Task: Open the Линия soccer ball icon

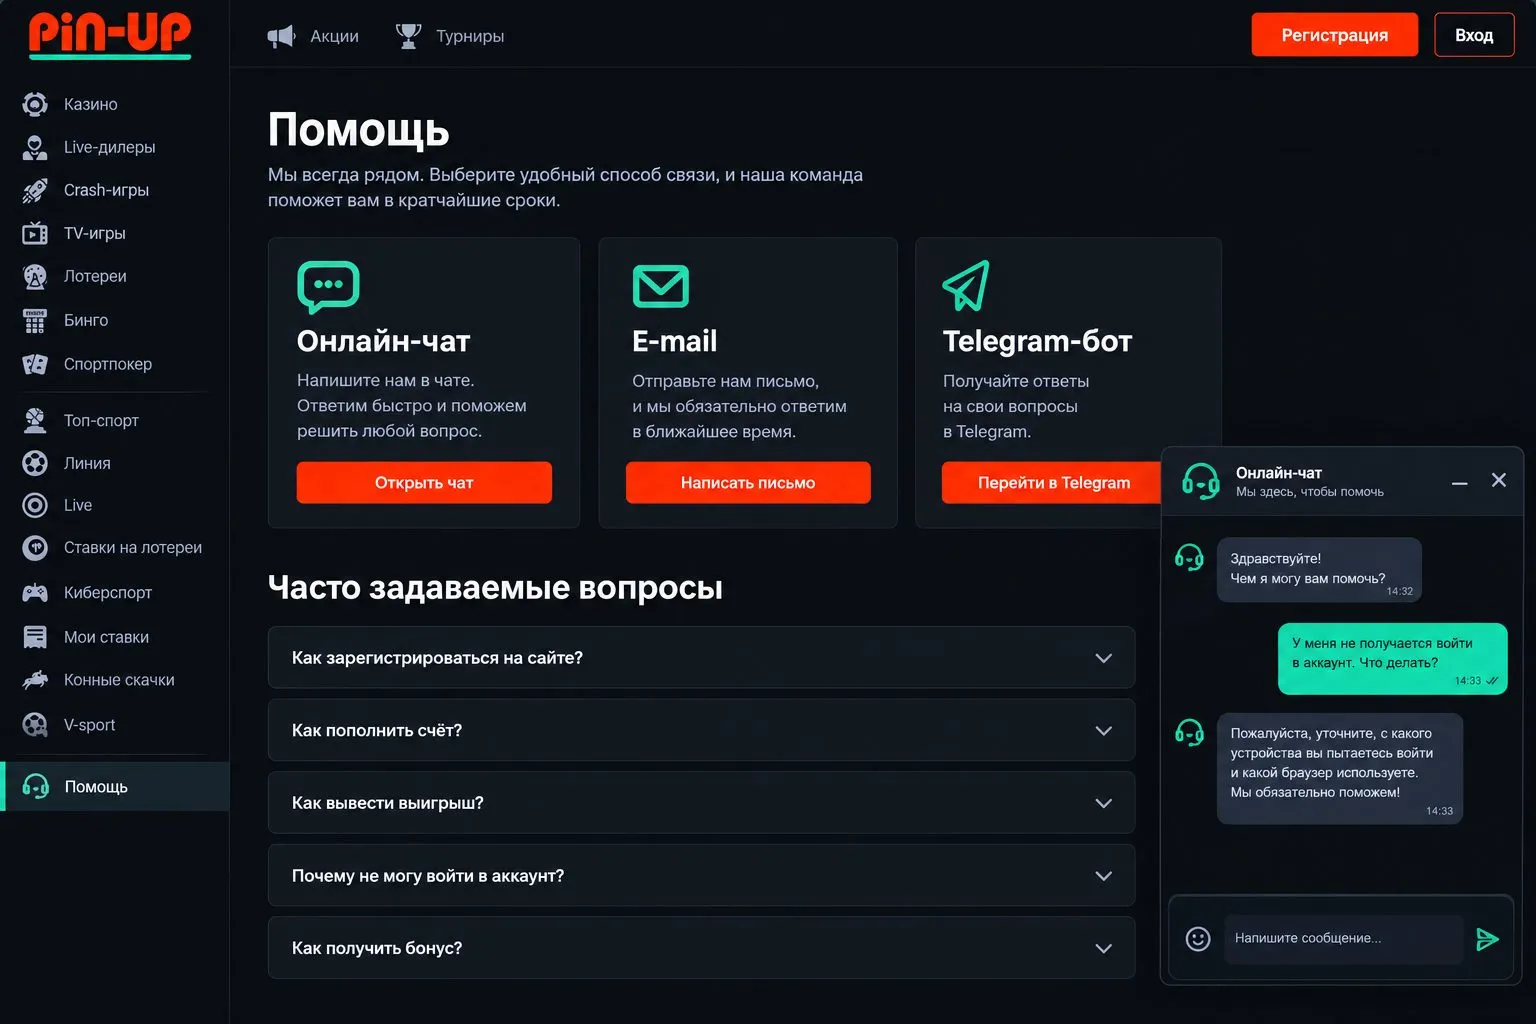Action: tap(35, 463)
